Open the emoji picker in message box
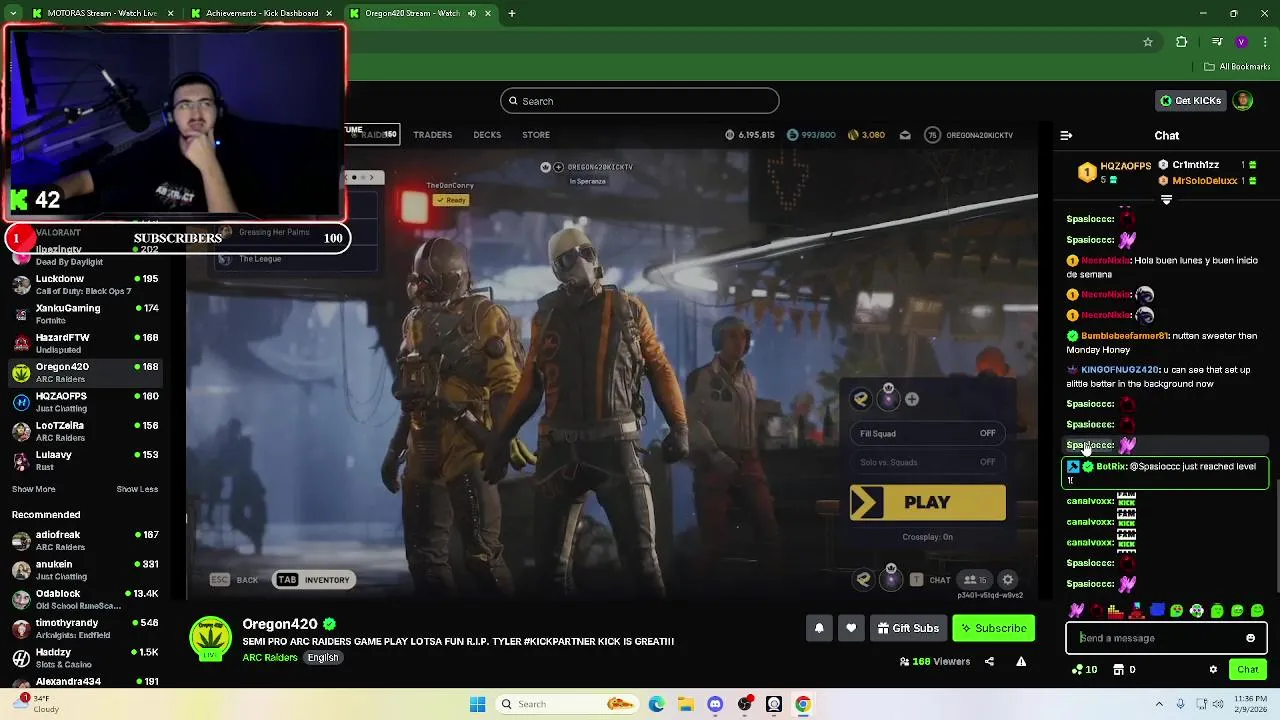Image resolution: width=1280 pixels, height=720 pixels. (1250, 638)
